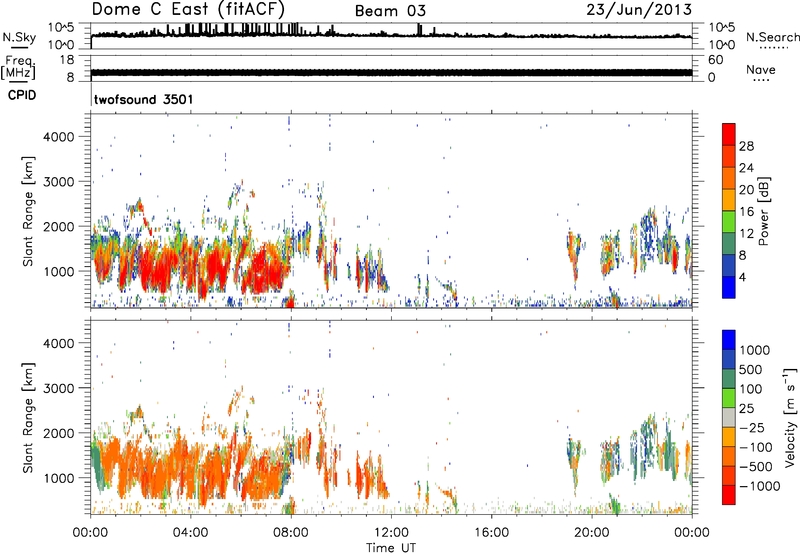Click the 'CPID' row label
The height and width of the screenshot is (554, 800).
click(x=22, y=95)
